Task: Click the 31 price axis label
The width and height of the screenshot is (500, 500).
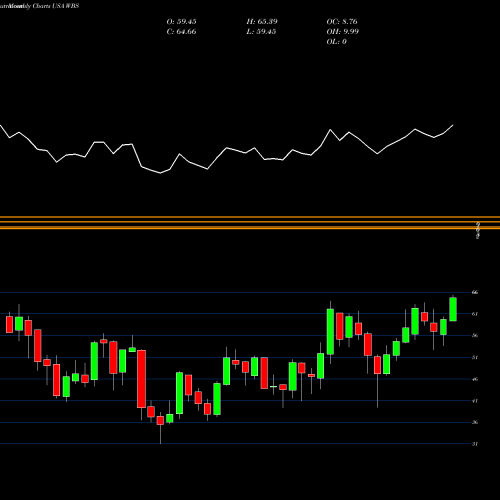Action: [x=475, y=444]
